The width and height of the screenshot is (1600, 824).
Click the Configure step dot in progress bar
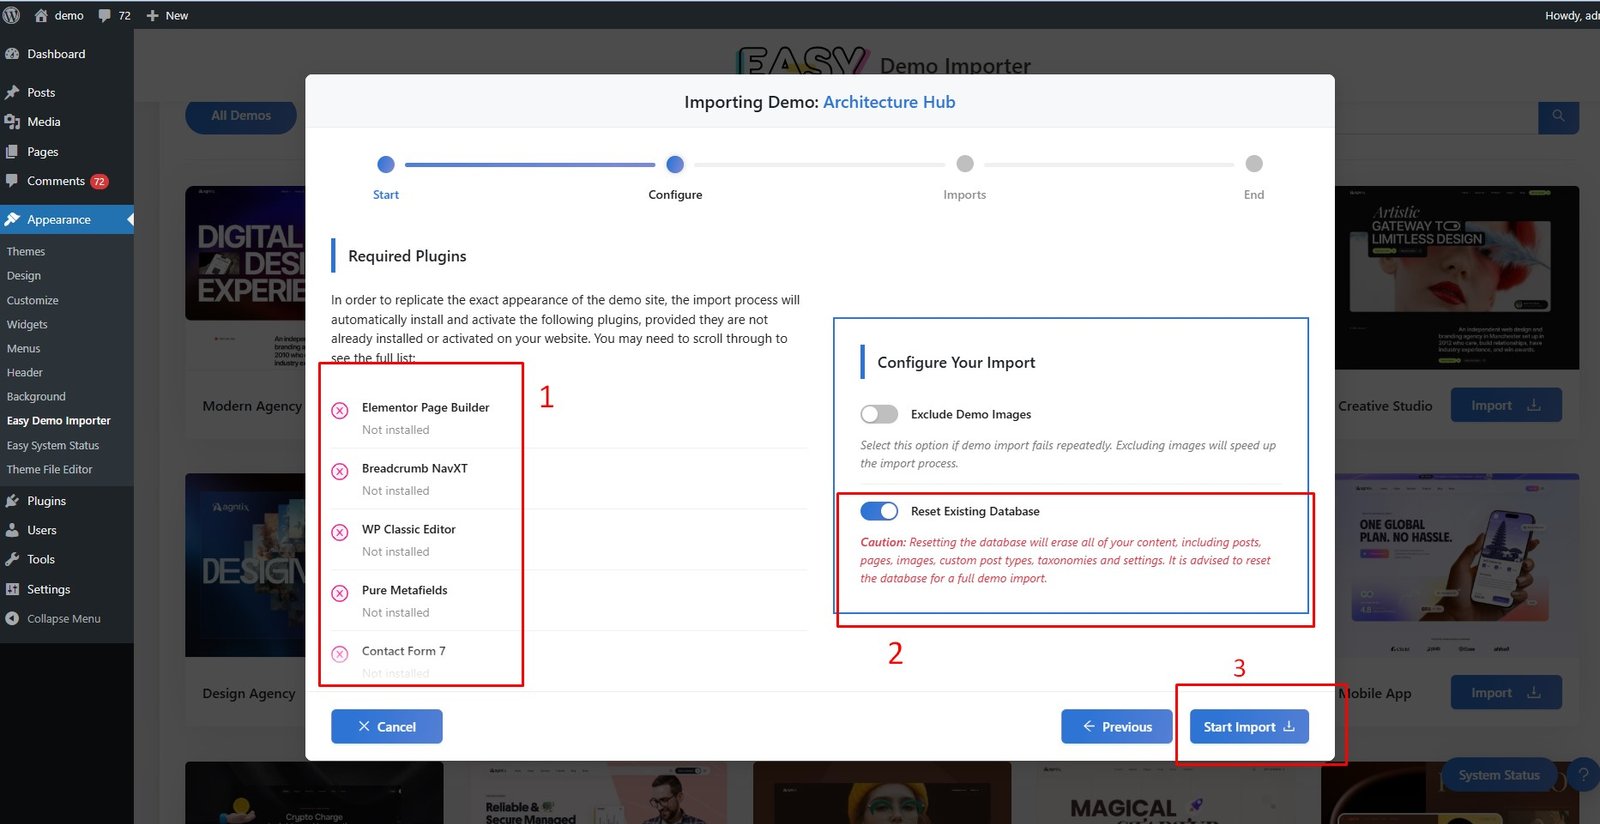pyautogui.click(x=675, y=164)
